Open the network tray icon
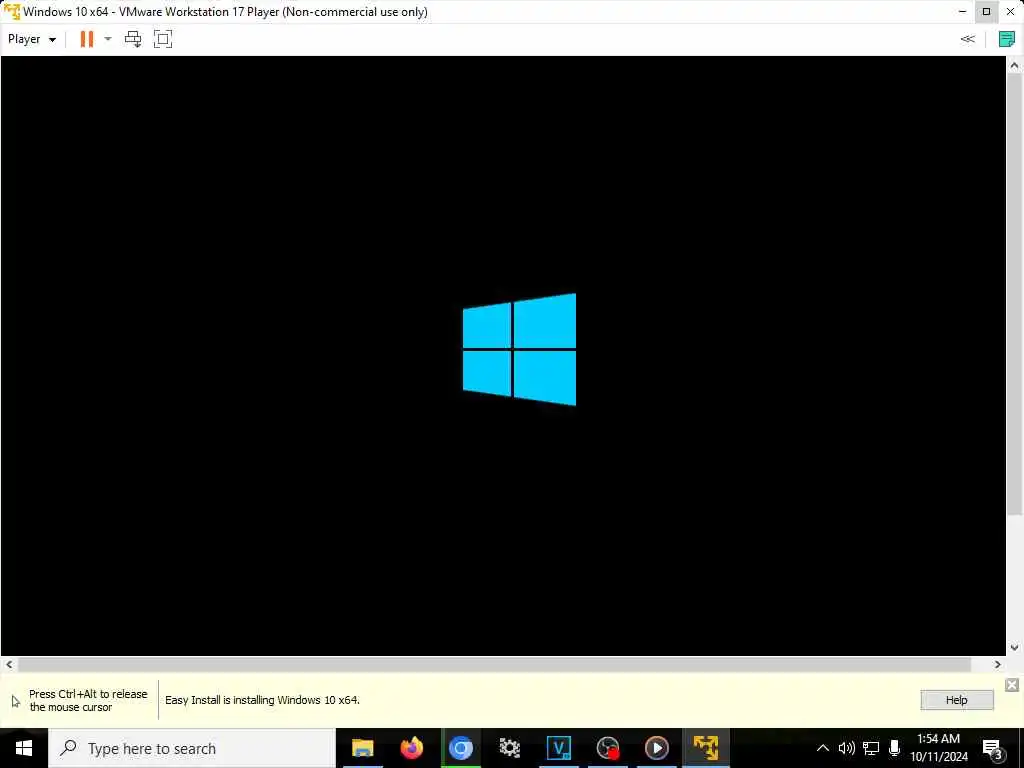This screenshot has height=768, width=1024. (871, 748)
